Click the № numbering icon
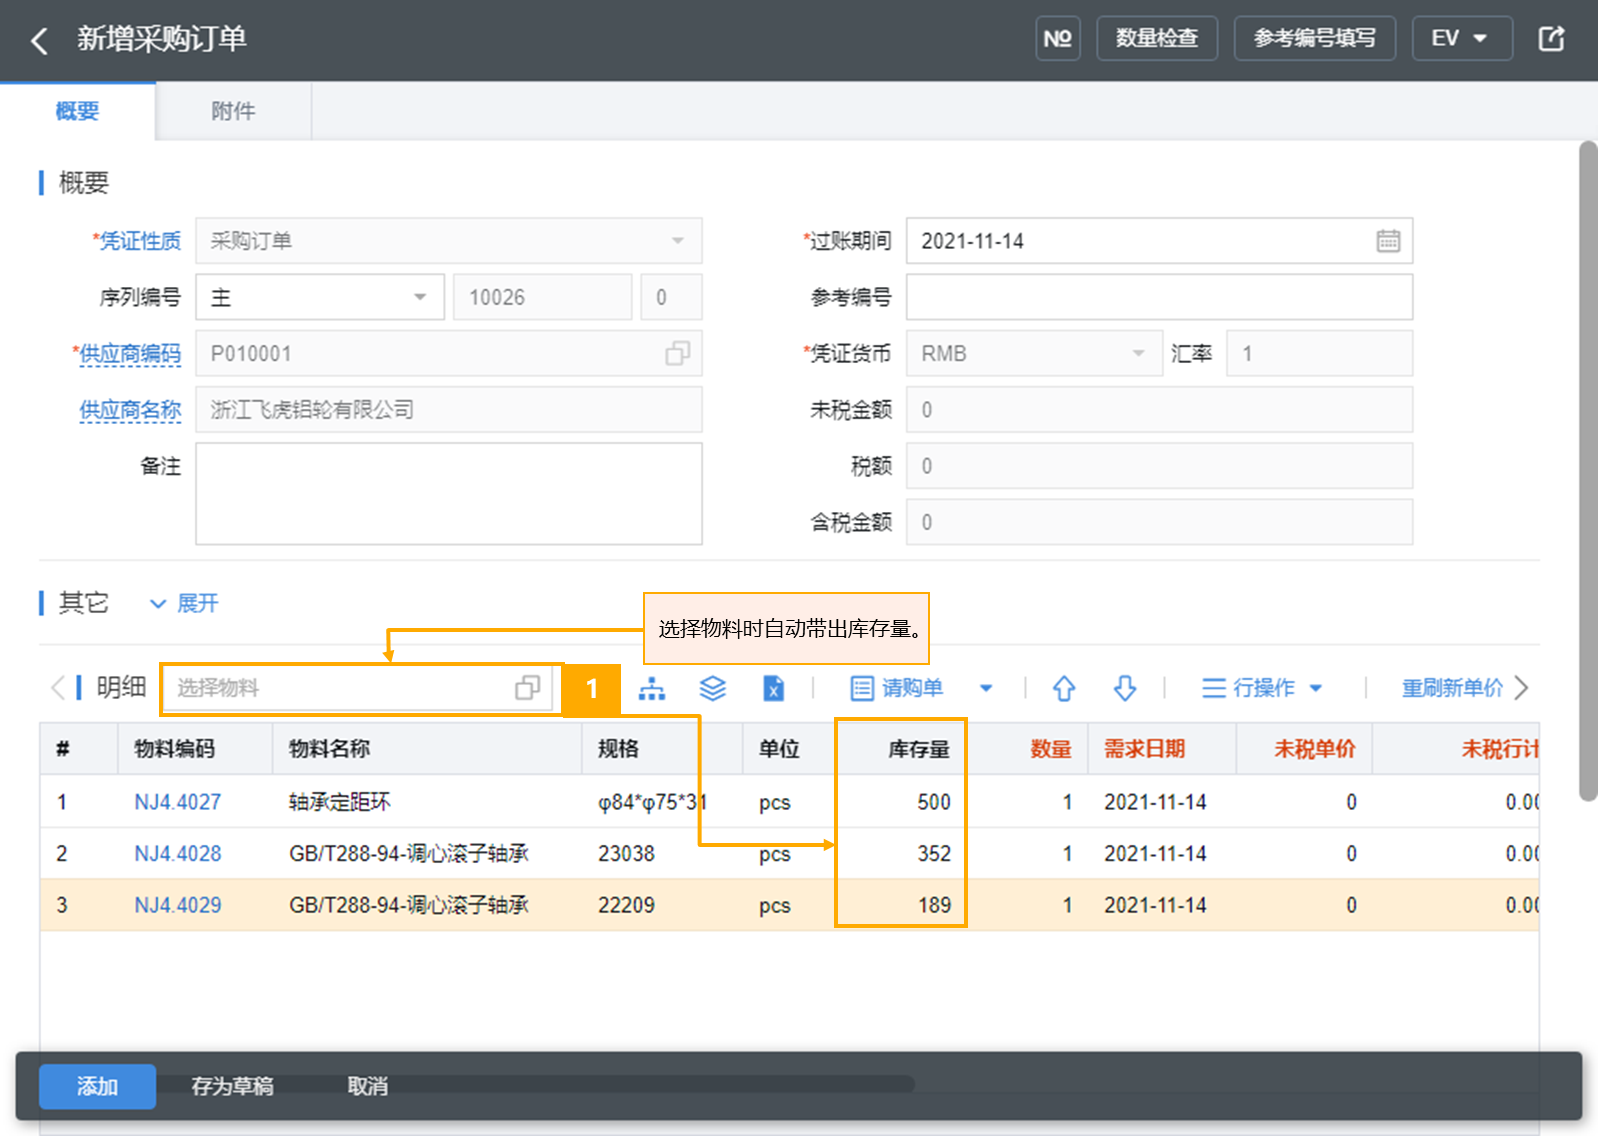 [x=1057, y=39]
